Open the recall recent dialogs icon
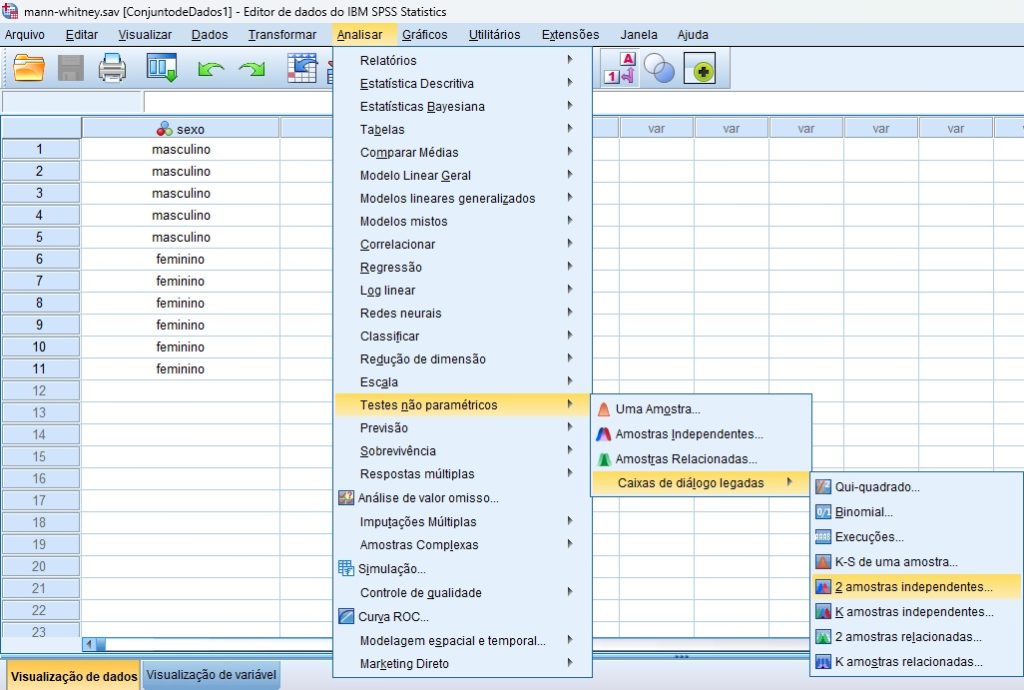 [161, 68]
